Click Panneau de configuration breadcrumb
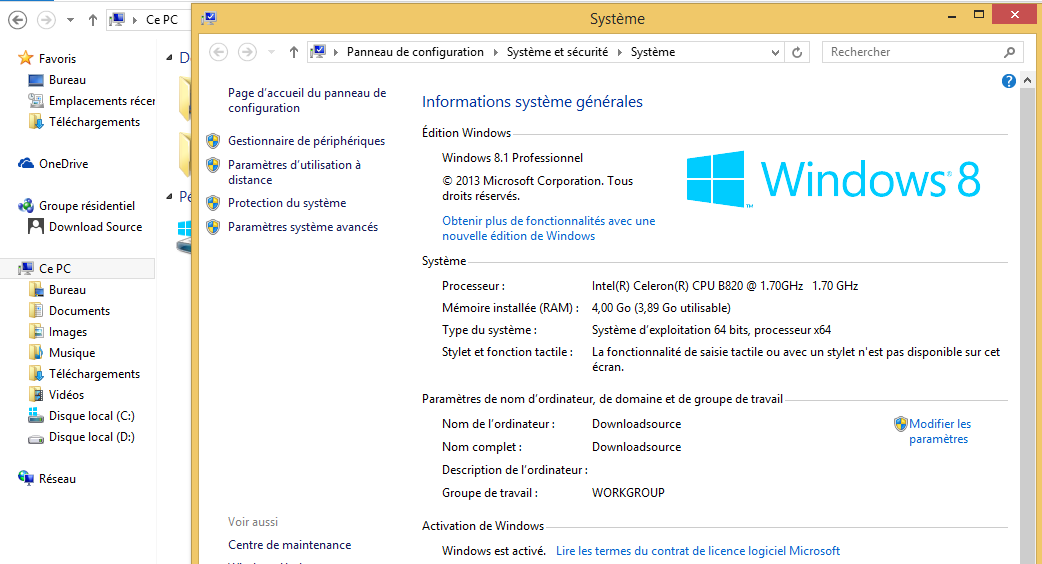Viewport: 1042px width, 564px height. click(x=415, y=52)
